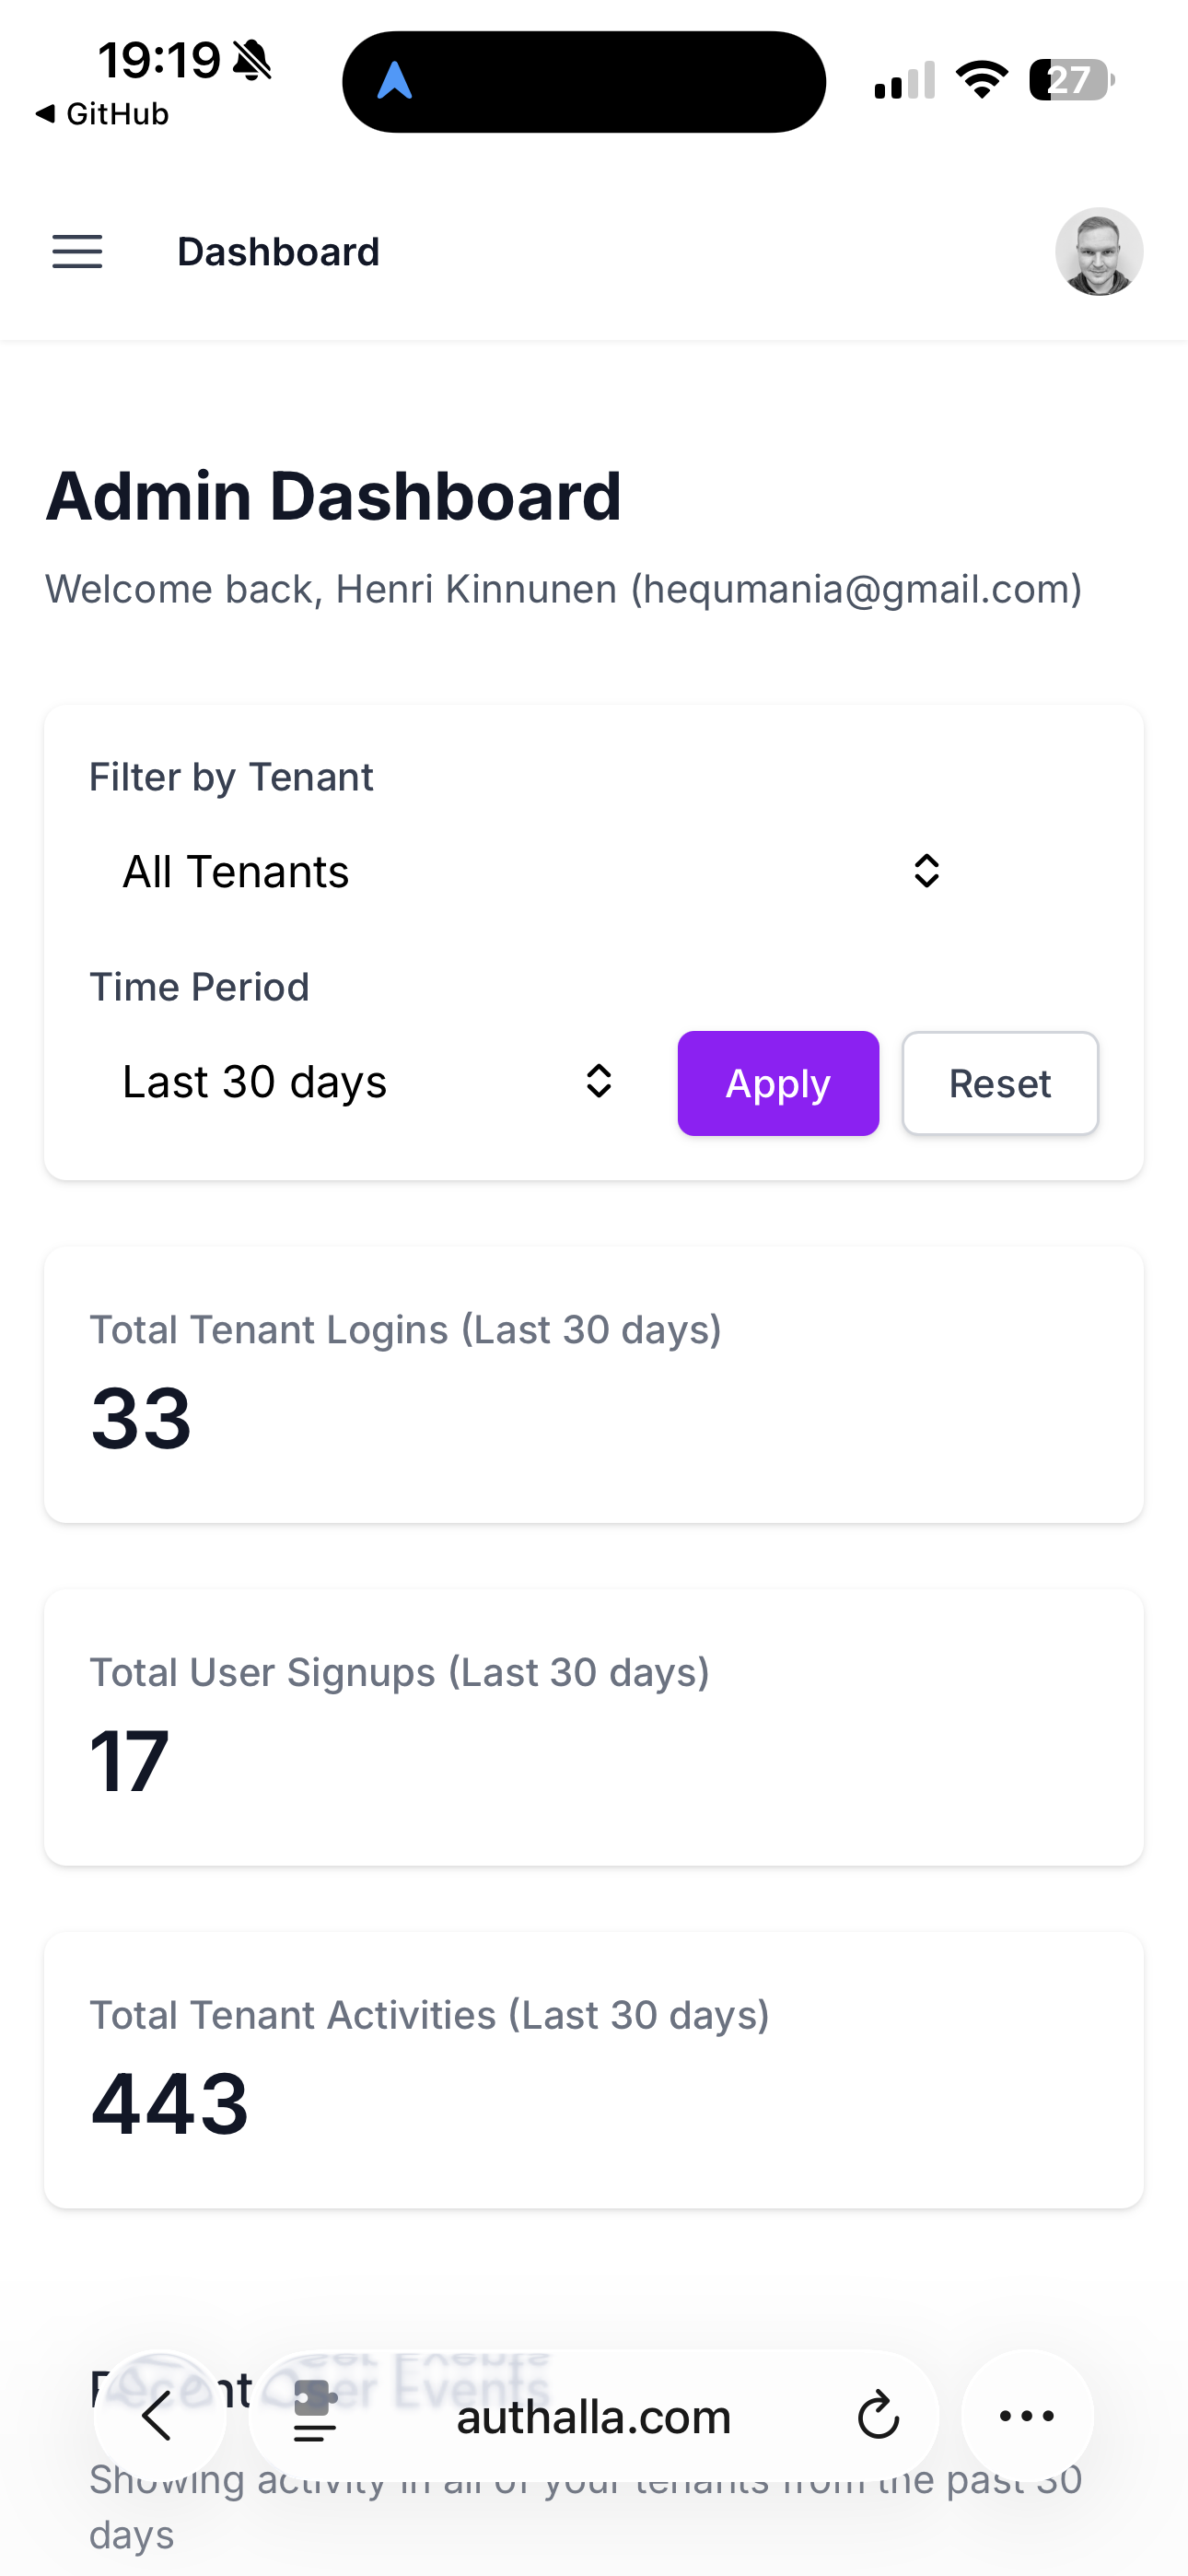Image resolution: width=1188 pixels, height=2576 pixels.
Task: Open the browser page options icon
Action: [315, 2416]
